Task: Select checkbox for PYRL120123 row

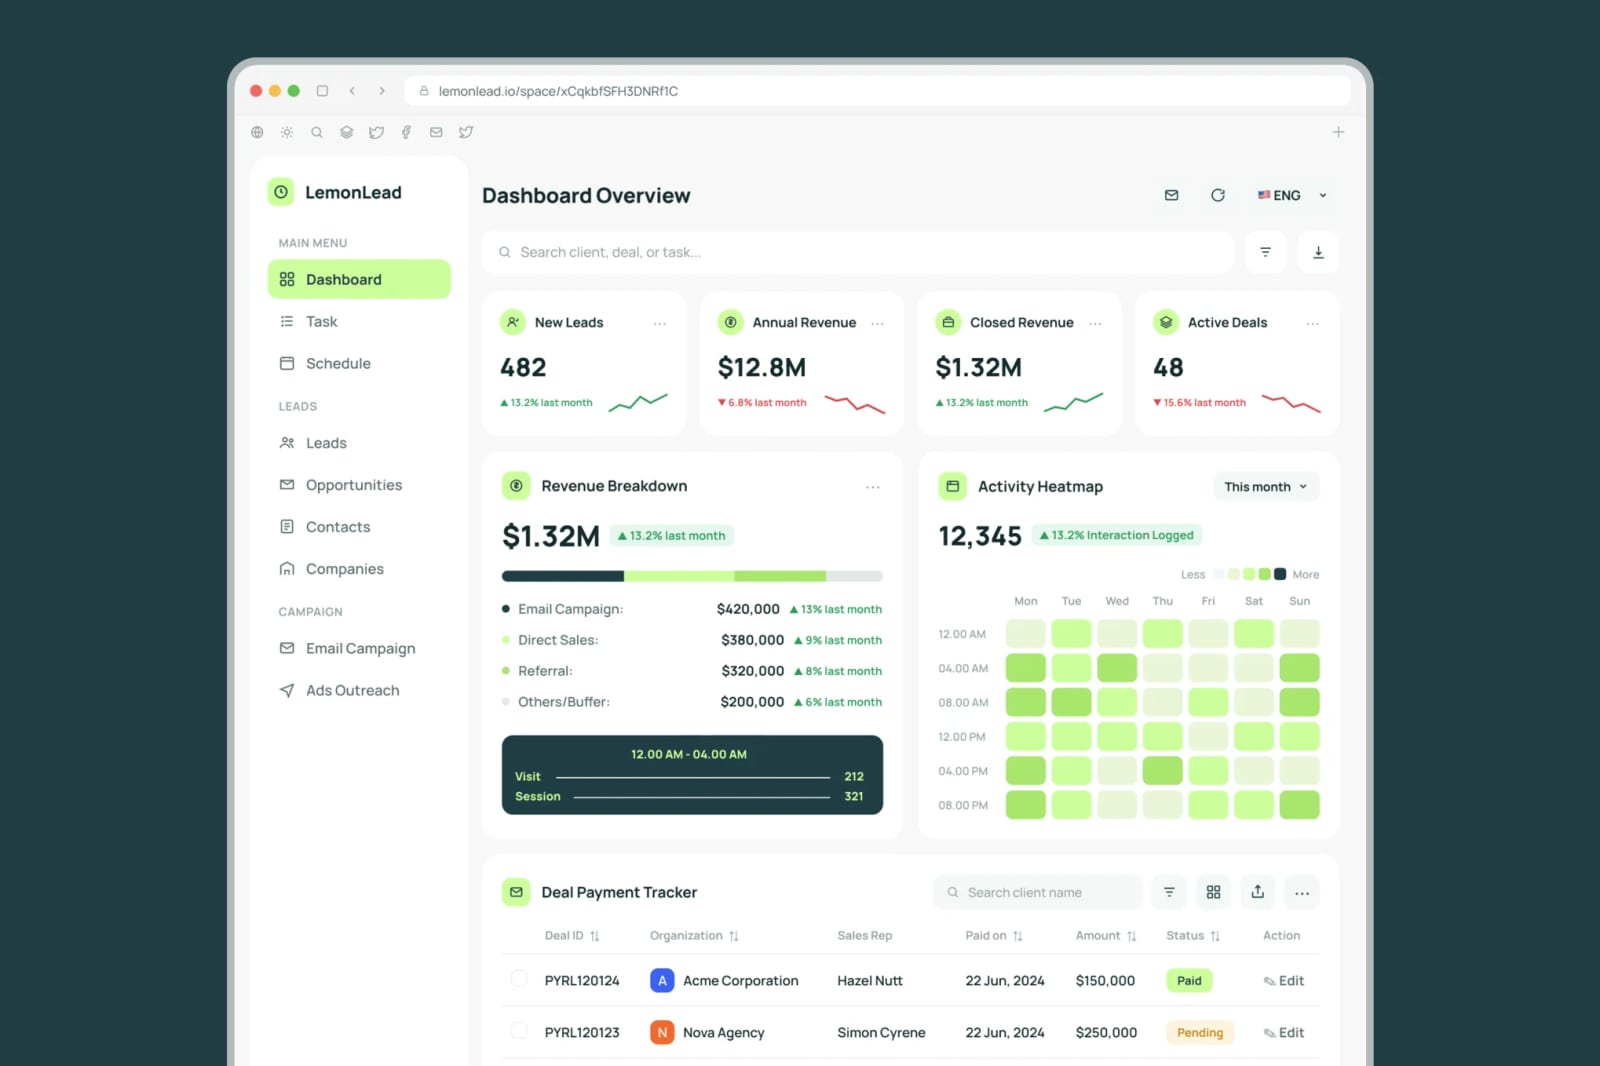Action: pos(519,1031)
